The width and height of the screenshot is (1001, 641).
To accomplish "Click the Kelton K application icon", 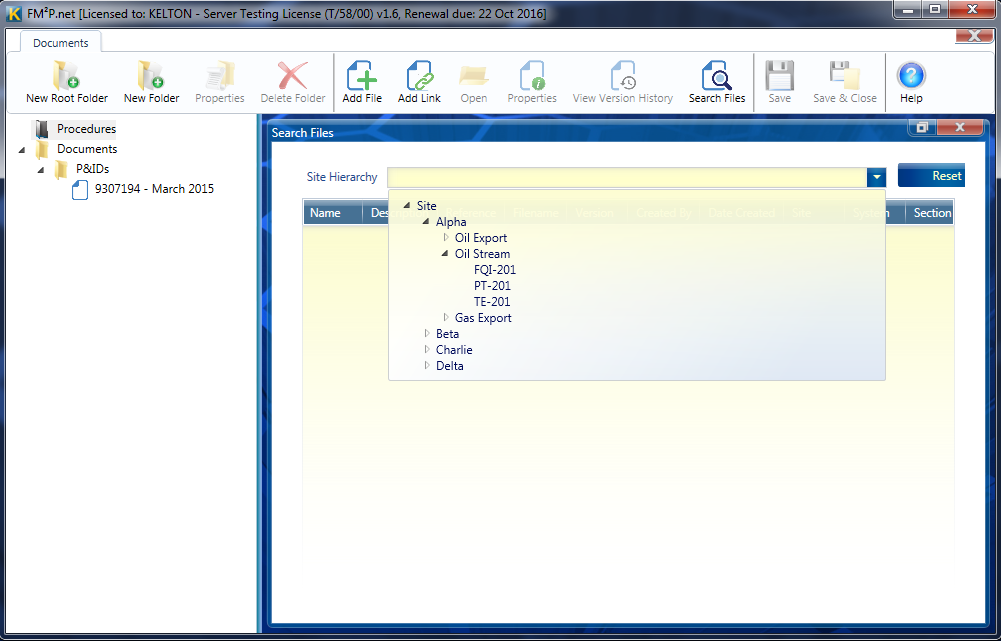I will pos(13,13).
